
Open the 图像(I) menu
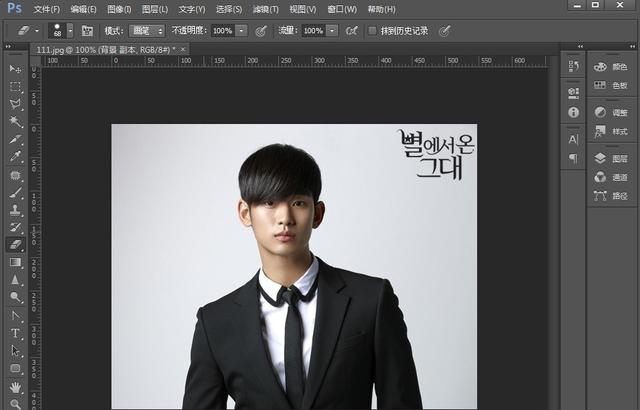[x=119, y=9]
